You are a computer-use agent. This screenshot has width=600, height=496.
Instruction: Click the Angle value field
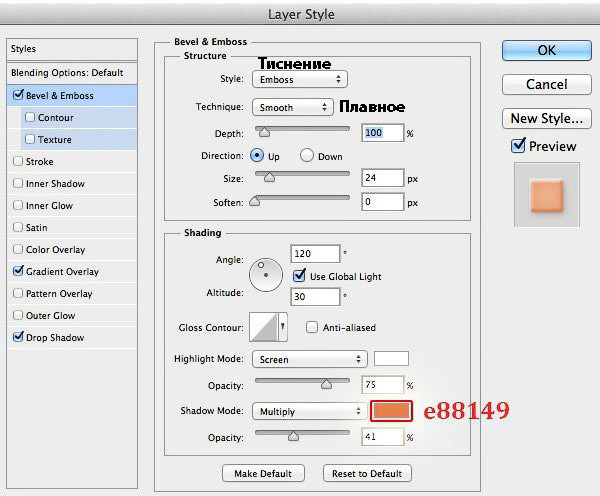(315, 254)
